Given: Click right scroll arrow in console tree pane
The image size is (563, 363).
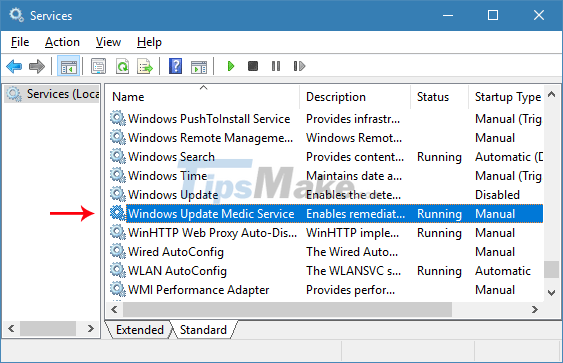Looking at the screenshot, I should pyautogui.click(x=90, y=329).
